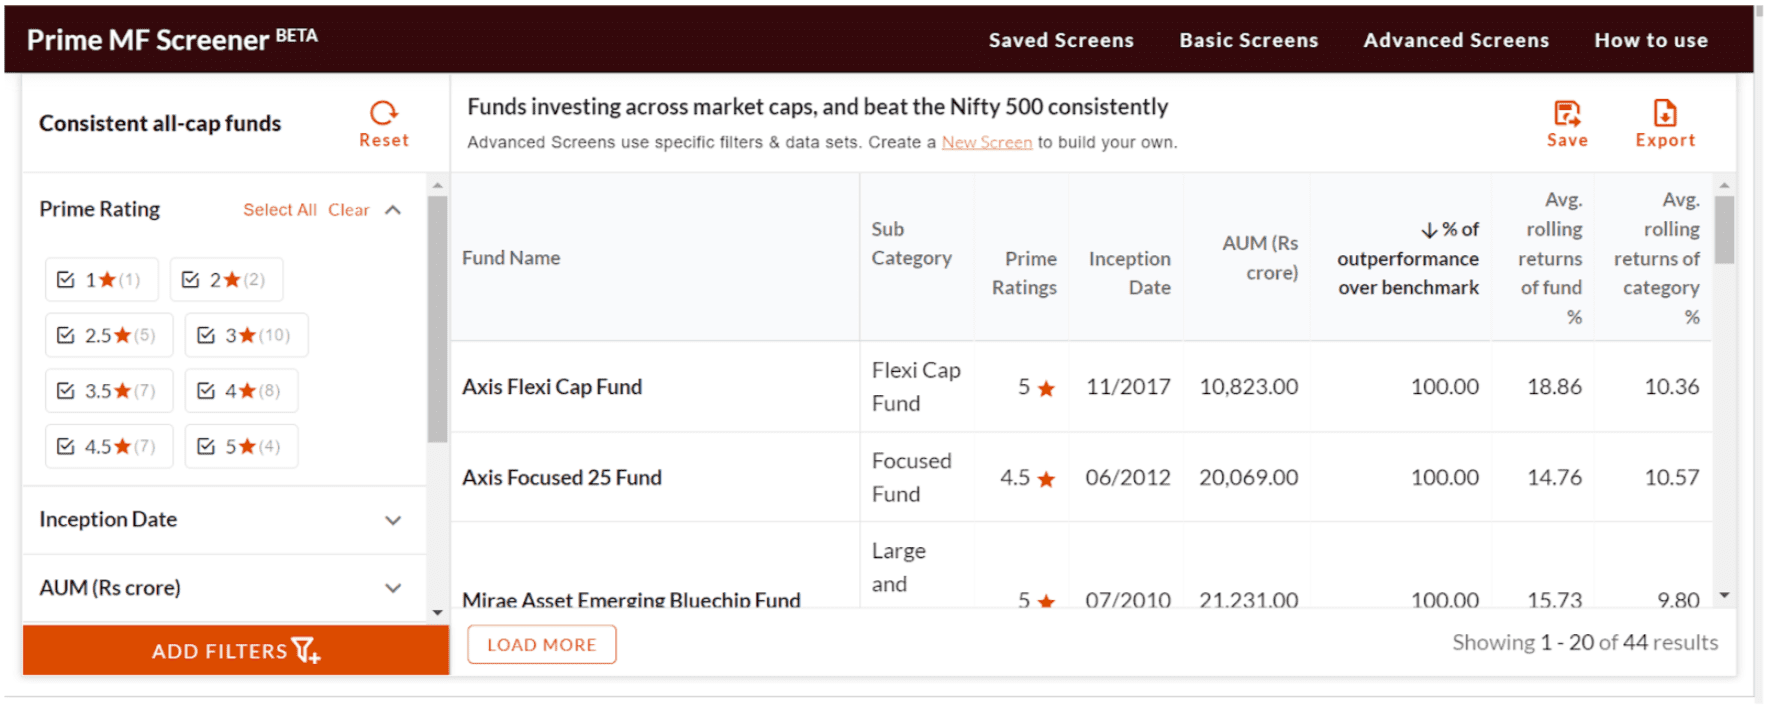The width and height of the screenshot is (1770, 714).
Task: Toggle the 4 star rating checkbox
Action: point(206,391)
